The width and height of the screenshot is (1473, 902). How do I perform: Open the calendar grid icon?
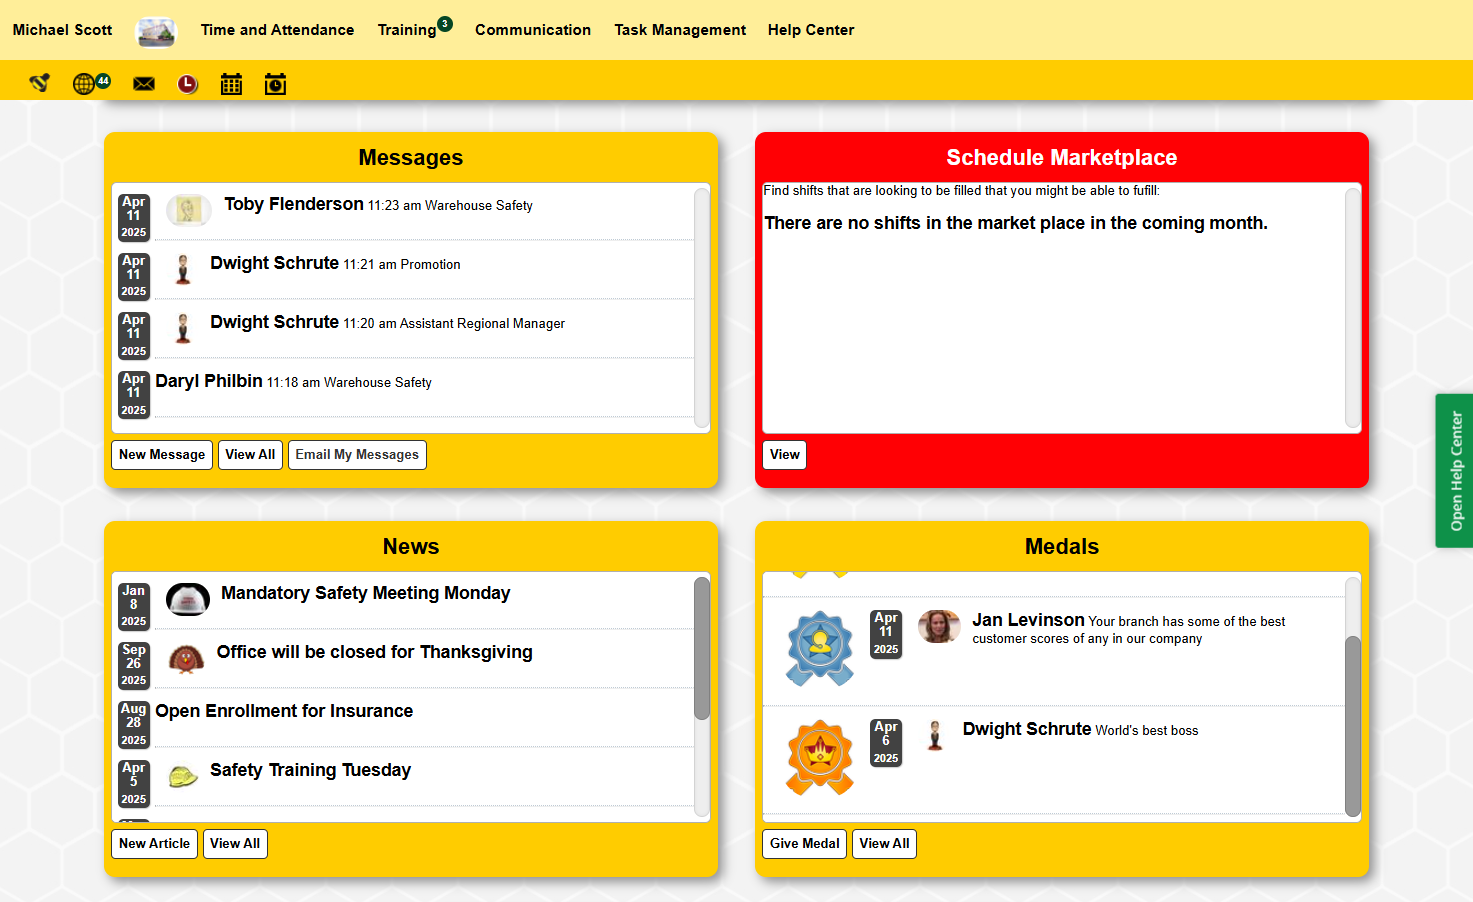click(231, 84)
